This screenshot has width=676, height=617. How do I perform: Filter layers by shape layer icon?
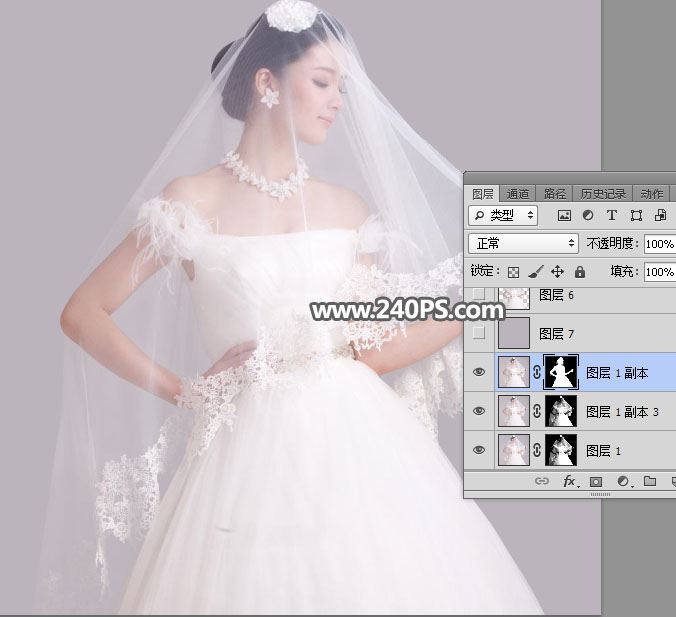coord(636,215)
